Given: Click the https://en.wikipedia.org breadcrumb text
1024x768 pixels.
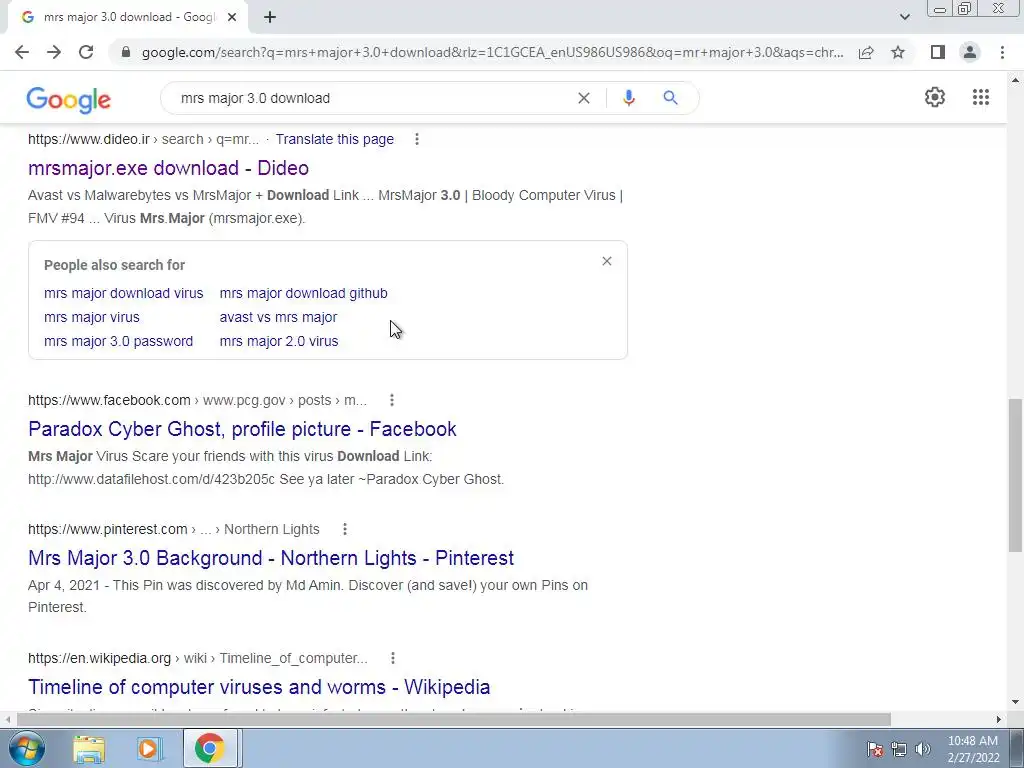Looking at the screenshot, I should [x=99, y=658].
